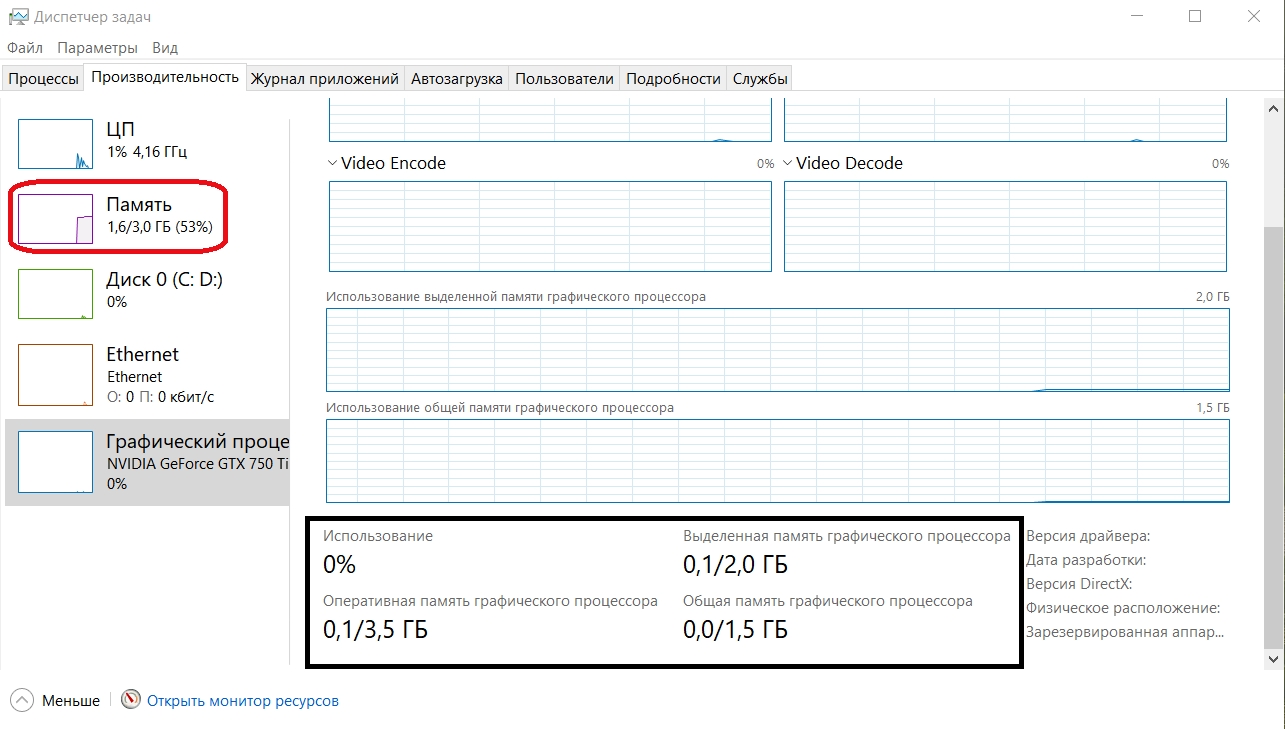Switch to the Автозагрузка tab
Image resolution: width=1285 pixels, height=729 pixels.
coord(457,79)
